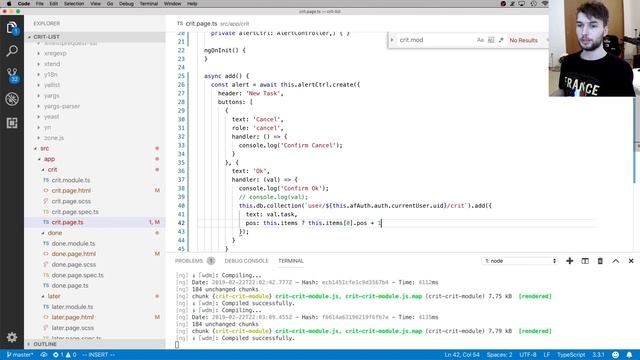Open crit.module.ts in explorer

71,180
